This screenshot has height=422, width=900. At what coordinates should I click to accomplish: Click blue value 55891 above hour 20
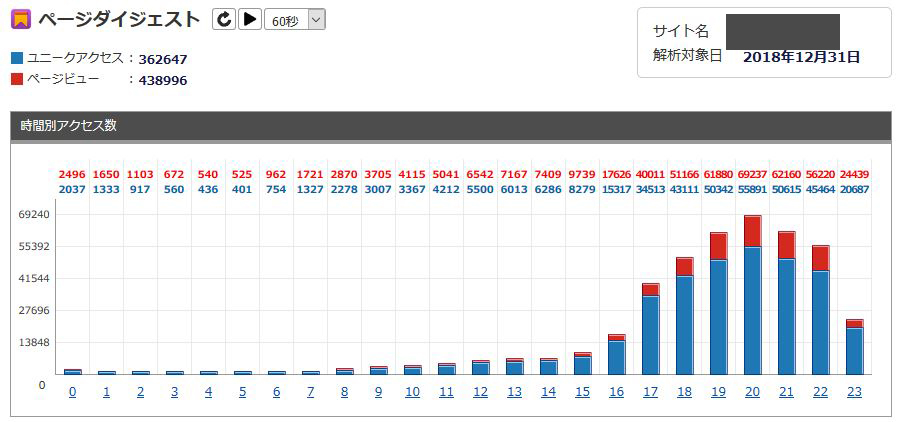pyautogui.click(x=752, y=189)
